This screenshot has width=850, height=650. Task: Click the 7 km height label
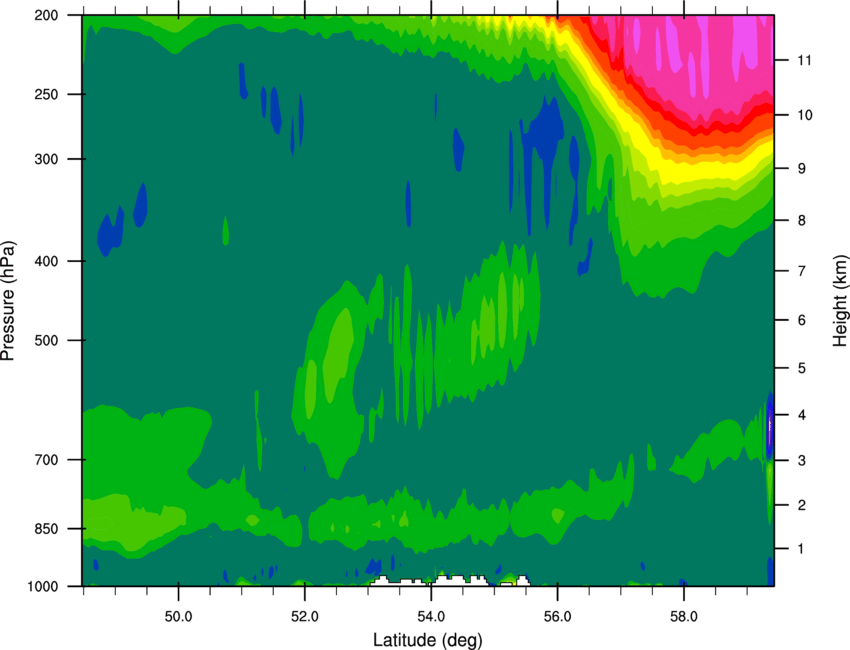(x=802, y=271)
